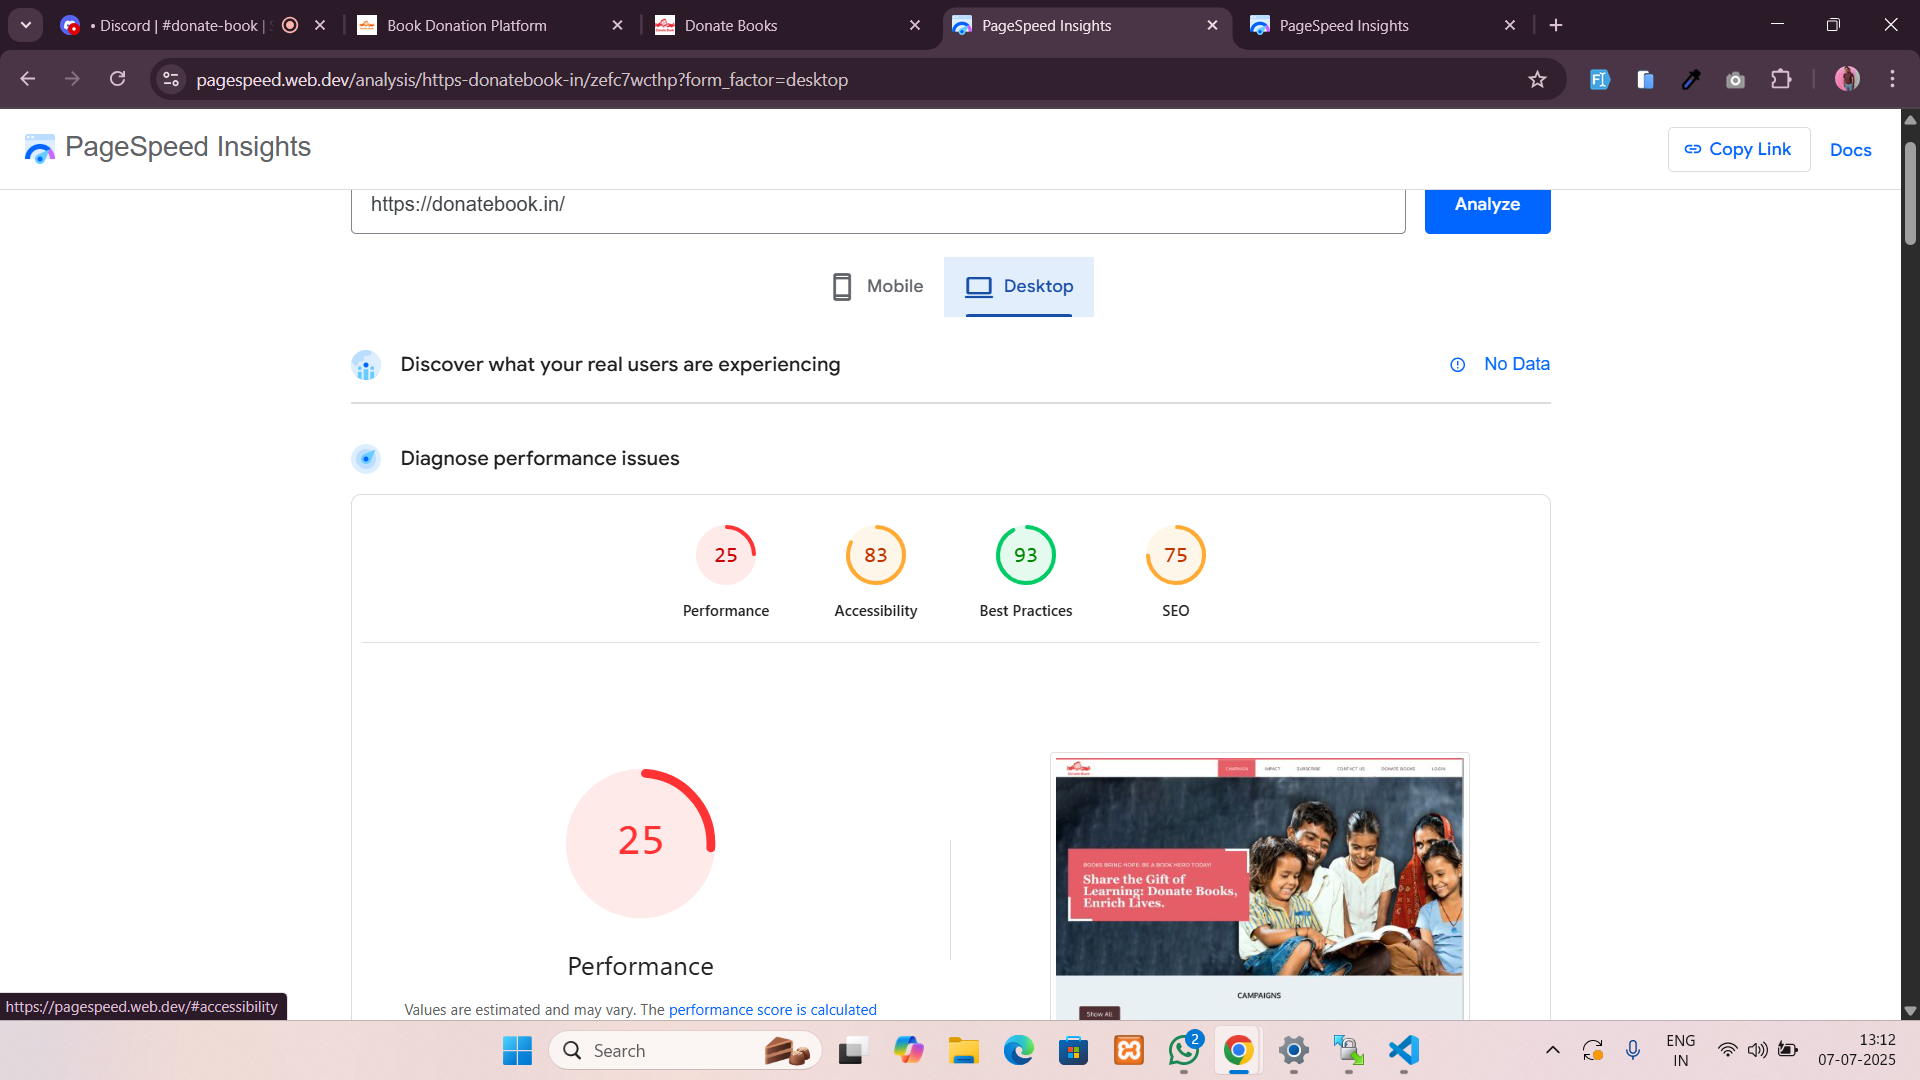
Task: Open the performance score is calculated link
Action: [772, 1010]
